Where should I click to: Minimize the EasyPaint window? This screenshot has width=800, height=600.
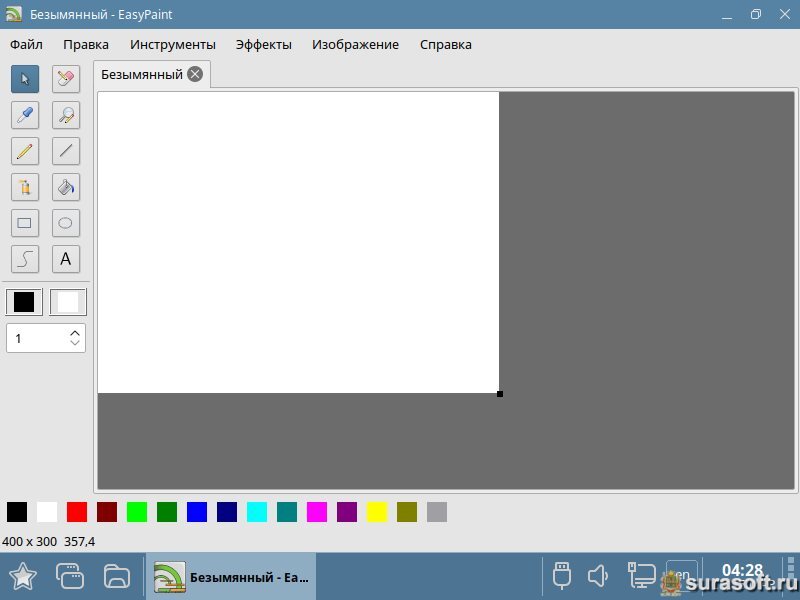[x=727, y=15]
